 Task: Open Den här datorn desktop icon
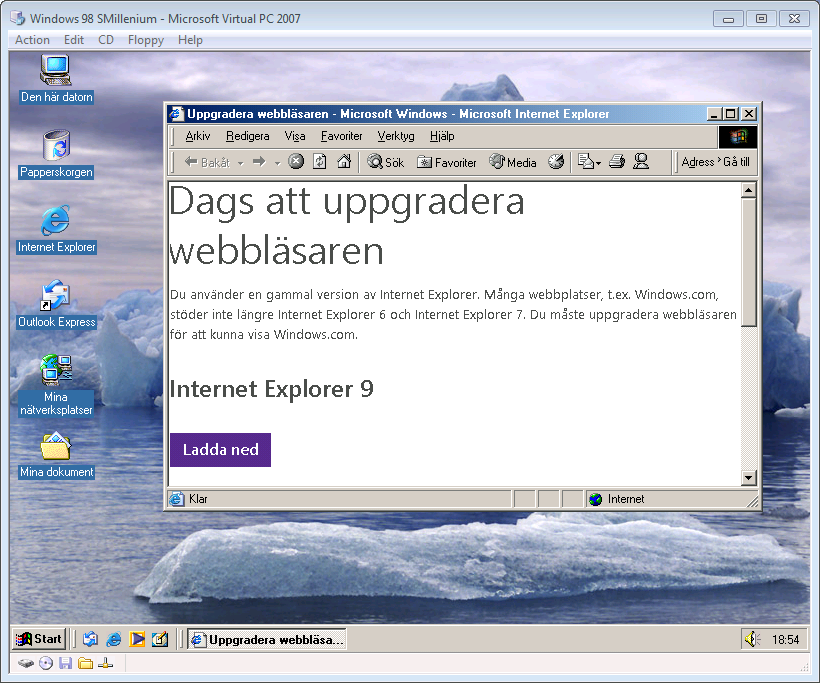pyautogui.click(x=56, y=78)
